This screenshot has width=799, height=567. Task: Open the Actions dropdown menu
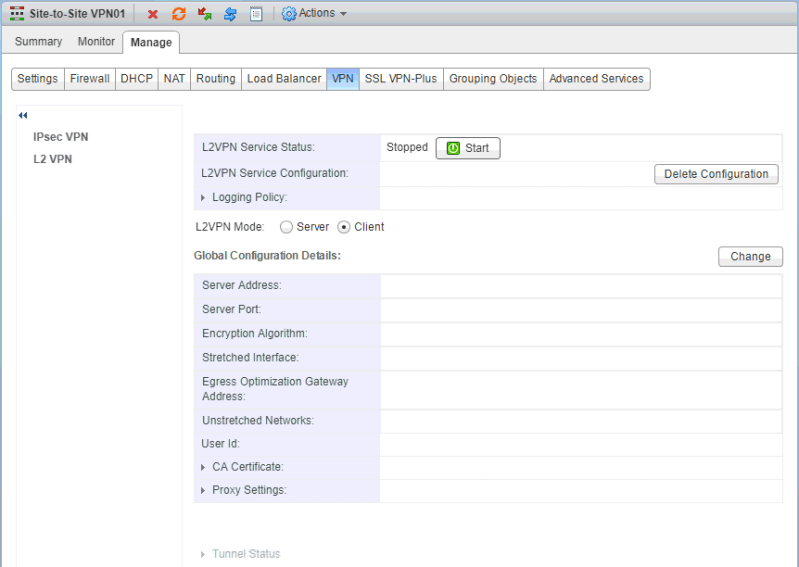point(322,14)
